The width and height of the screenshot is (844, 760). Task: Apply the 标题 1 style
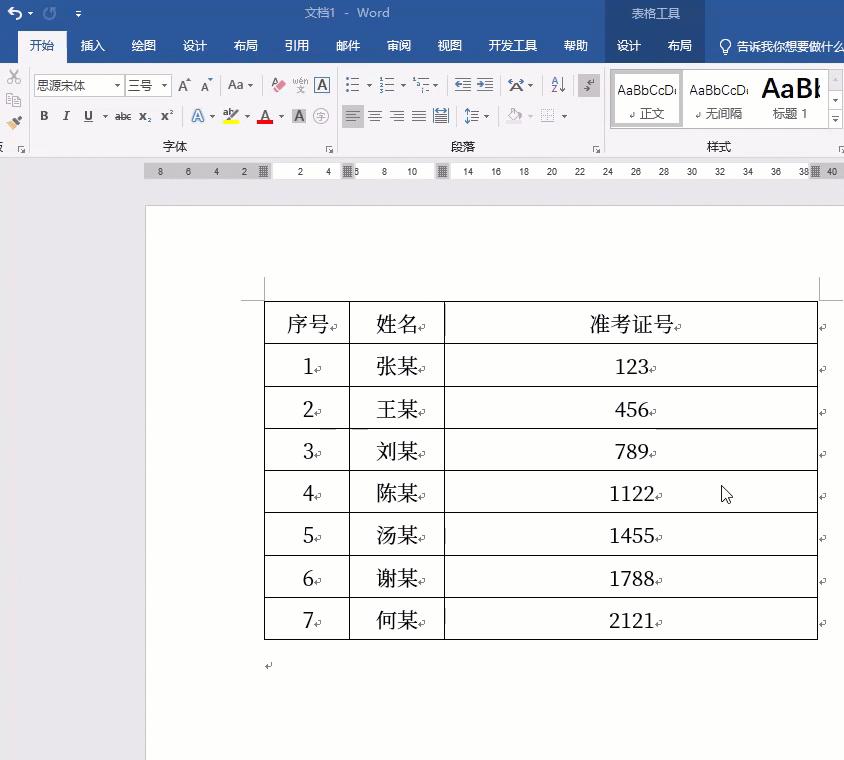[x=791, y=98]
